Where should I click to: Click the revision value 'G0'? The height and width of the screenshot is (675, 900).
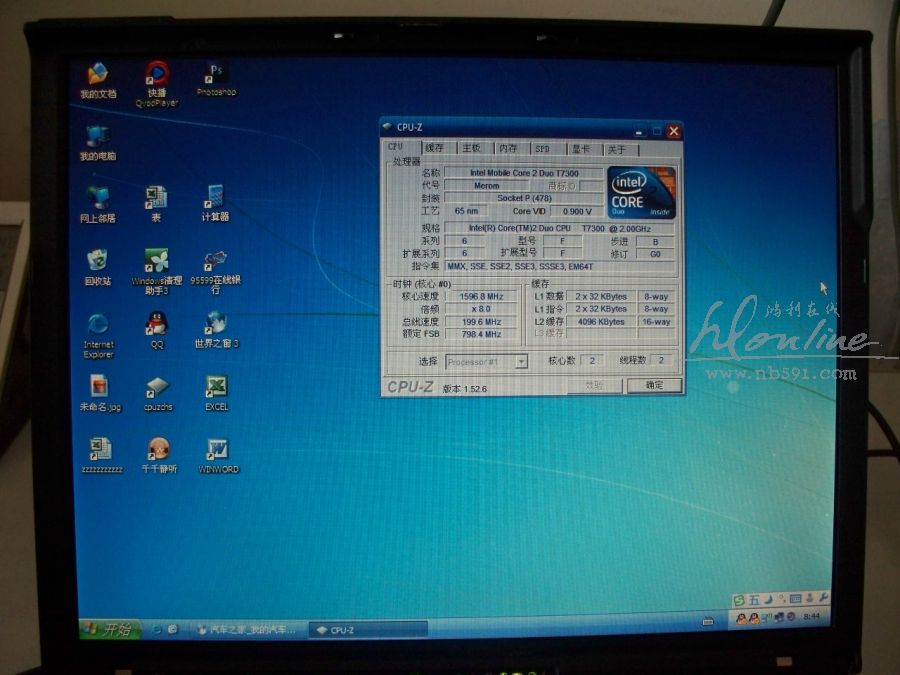pyautogui.click(x=655, y=254)
